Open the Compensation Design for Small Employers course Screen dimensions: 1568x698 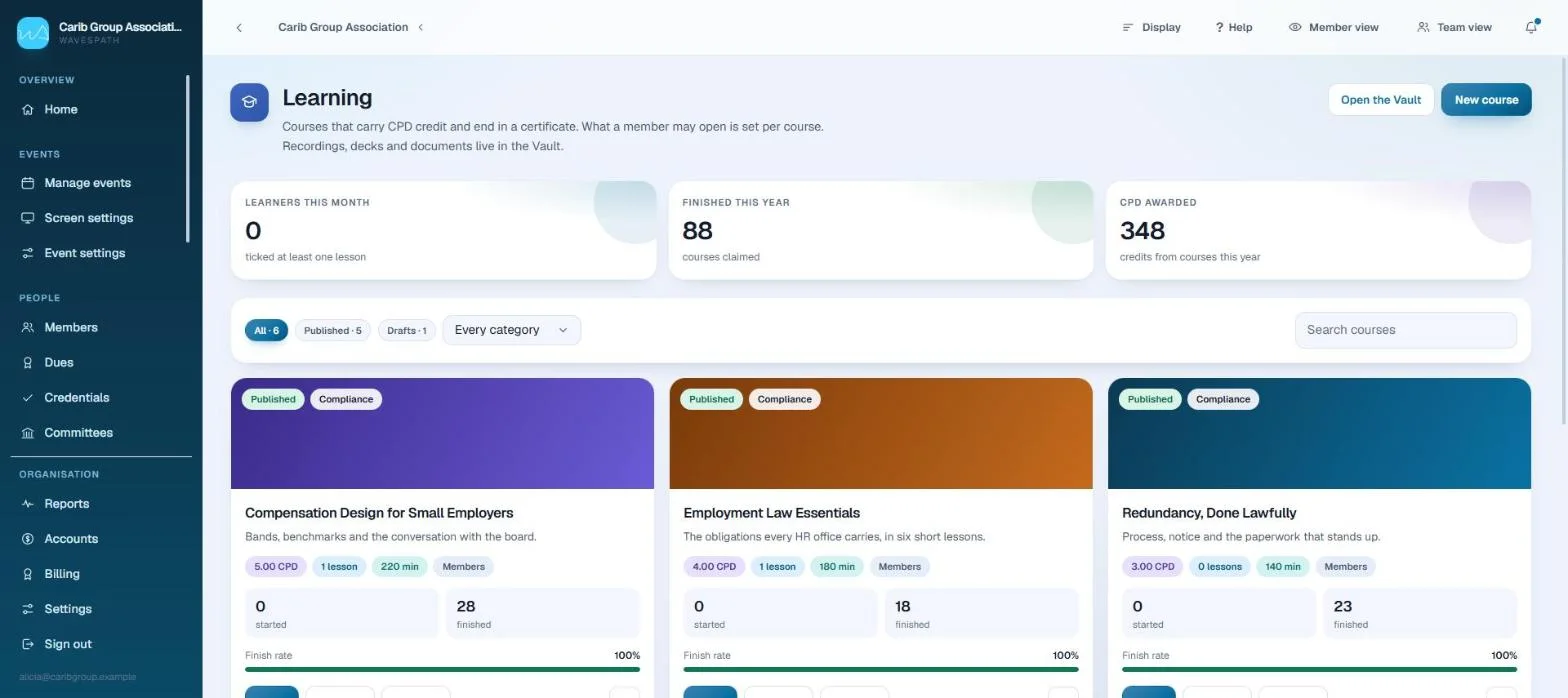[379, 513]
